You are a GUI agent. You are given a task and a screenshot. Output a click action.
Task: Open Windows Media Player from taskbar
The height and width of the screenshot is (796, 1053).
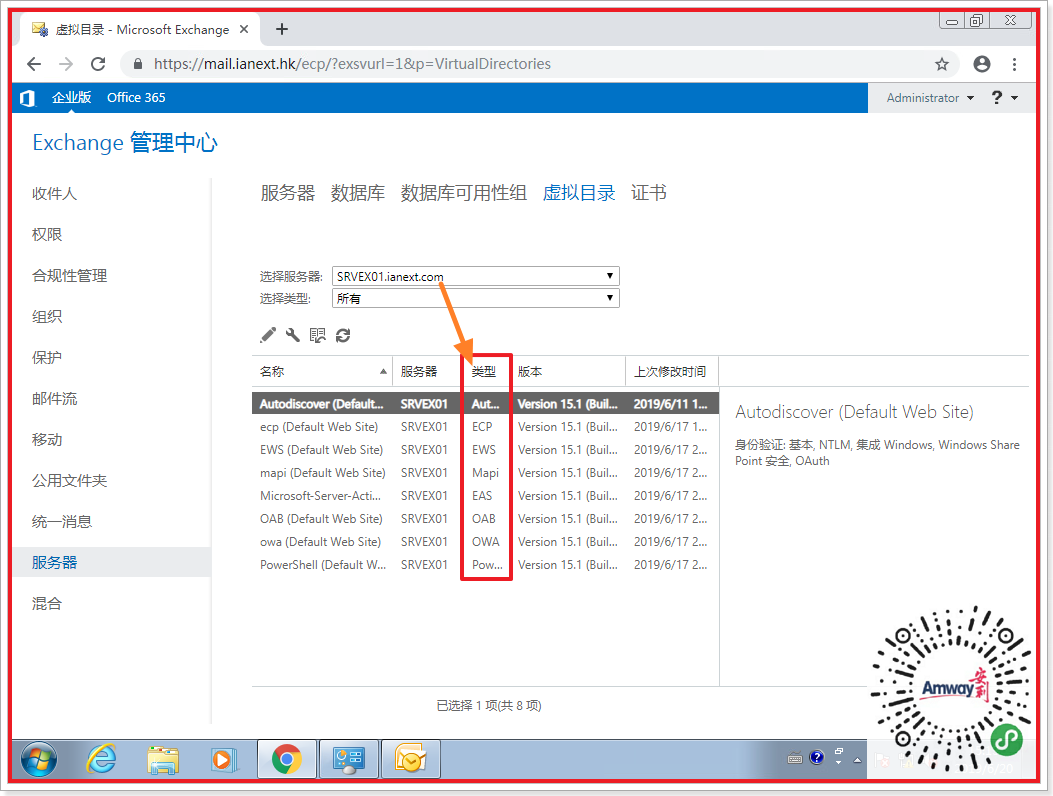pyautogui.click(x=222, y=760)
